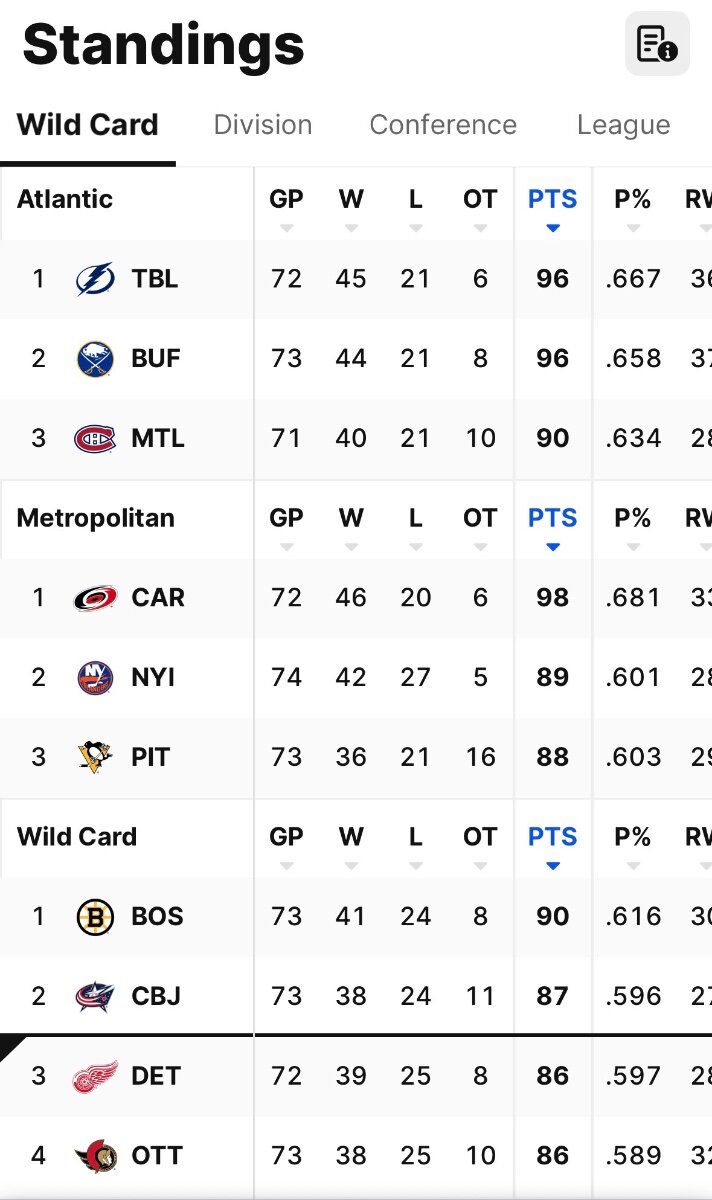Tap the Tampa Bay Lightning logo
The image size is (712, 1200).
(x=95, y=278)
